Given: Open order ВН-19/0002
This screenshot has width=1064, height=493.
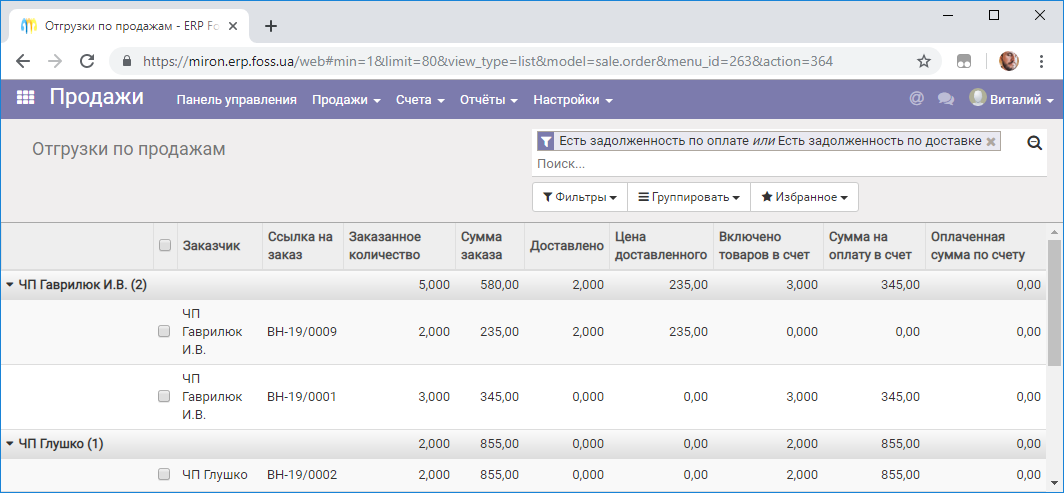Looking at the screenshot, I should [x=302, y=475].
